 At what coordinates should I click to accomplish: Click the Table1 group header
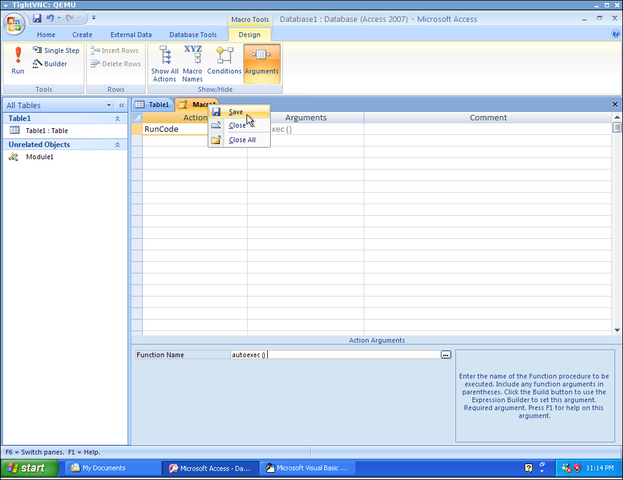point(65,118)
